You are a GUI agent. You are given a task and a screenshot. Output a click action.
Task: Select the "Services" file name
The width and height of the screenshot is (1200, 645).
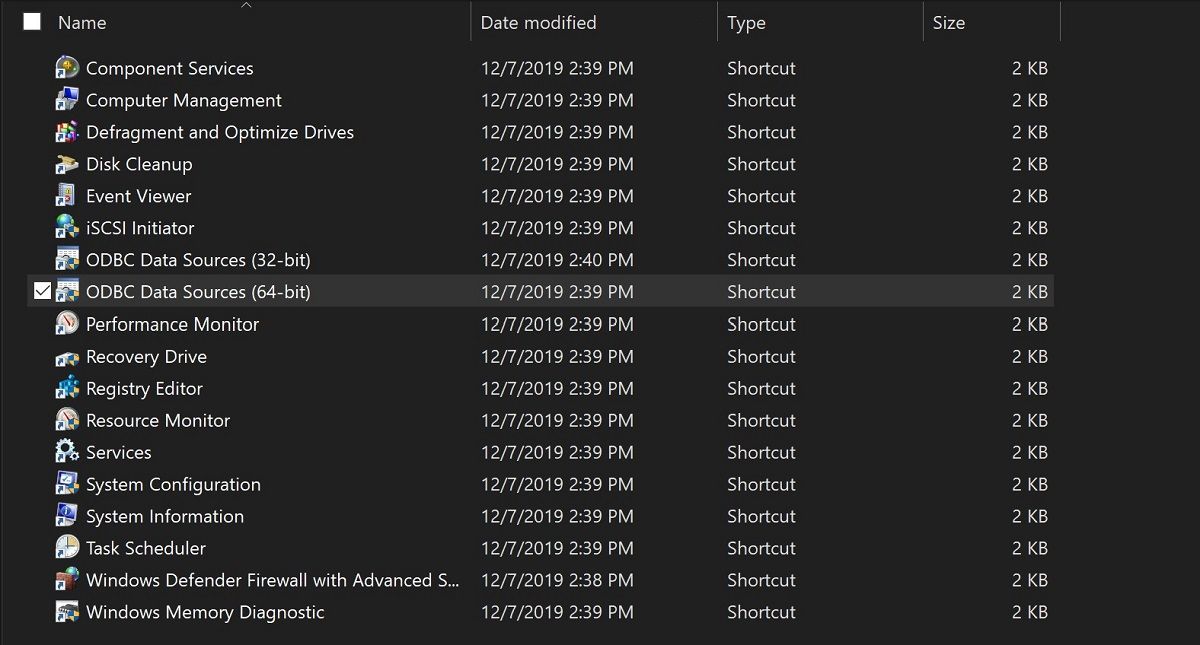tap(119, 452)
